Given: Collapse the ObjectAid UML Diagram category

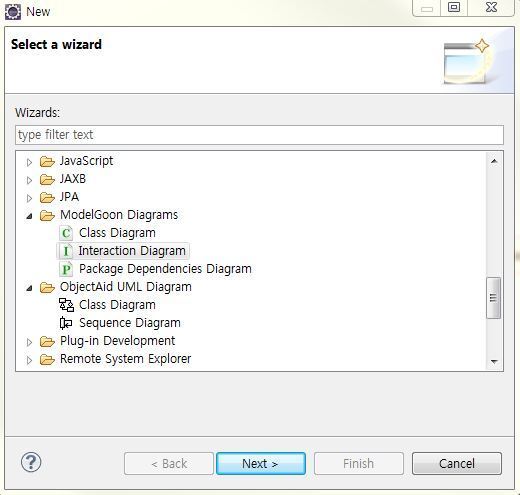Looking at the screenshot, I should coord(29,288).
